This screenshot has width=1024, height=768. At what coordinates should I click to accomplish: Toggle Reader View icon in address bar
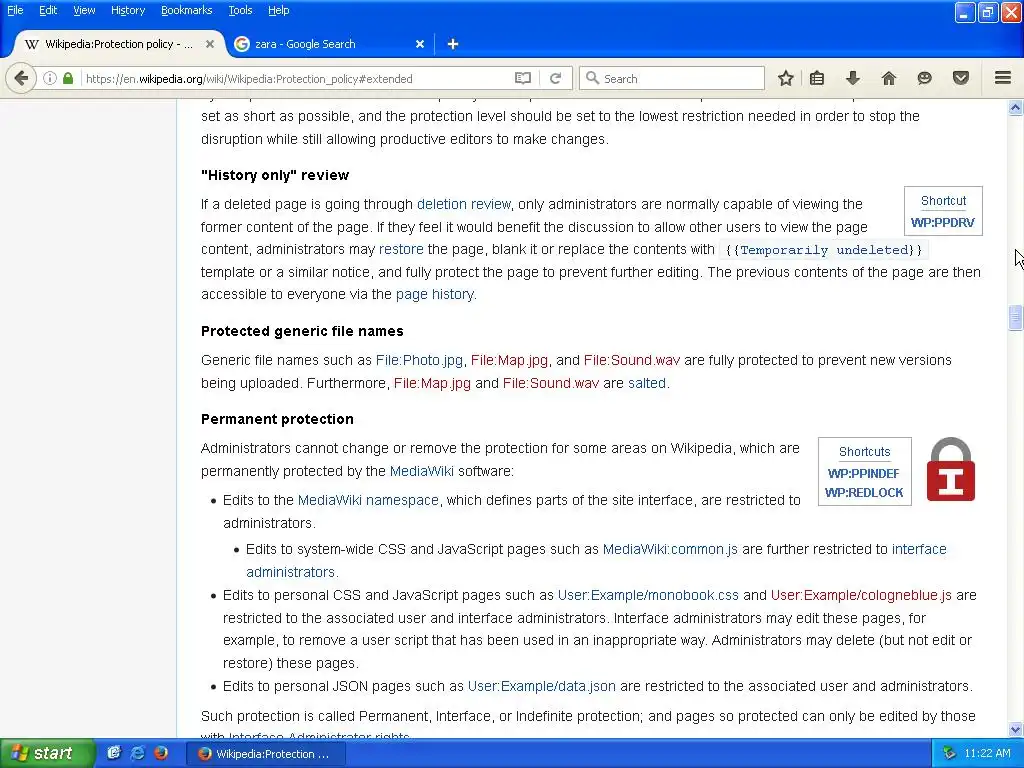pyautogui.click(x=523, y=78)
